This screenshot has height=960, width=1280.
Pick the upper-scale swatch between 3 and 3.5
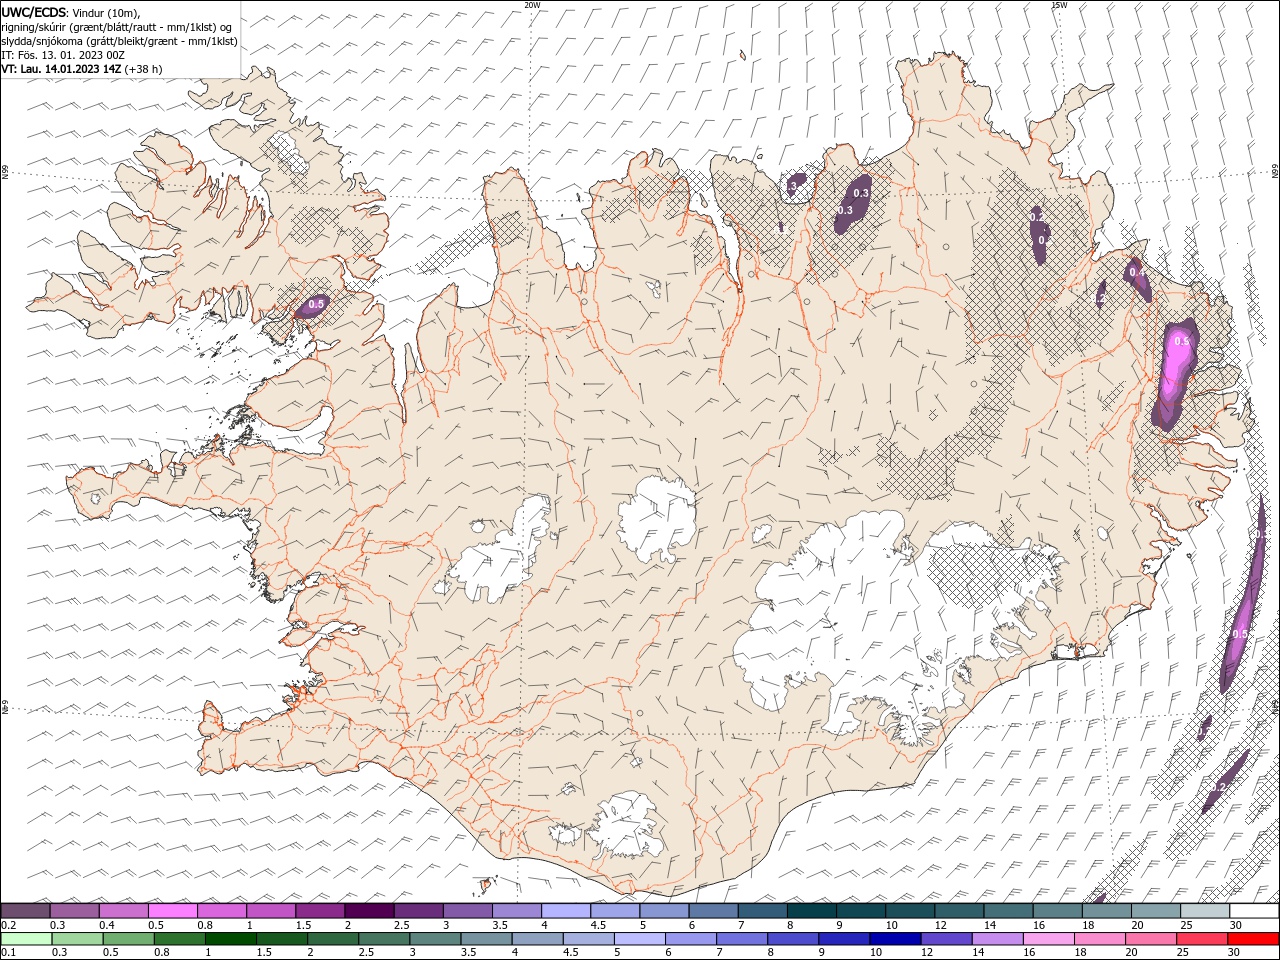(467, 911)
